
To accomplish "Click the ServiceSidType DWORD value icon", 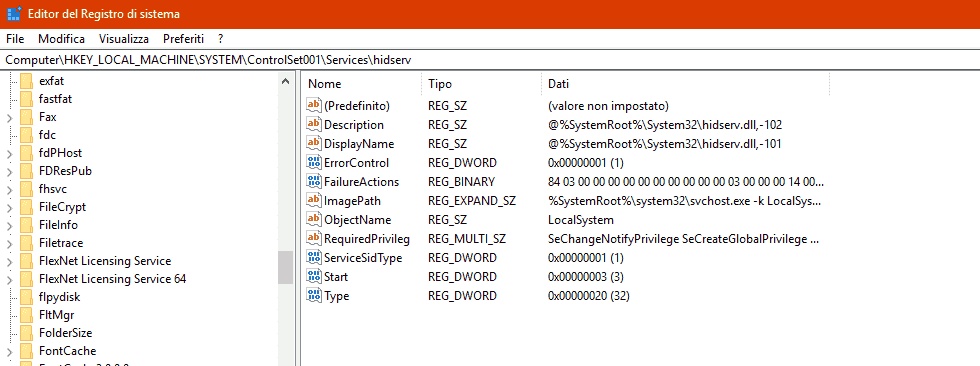I will 314,257.
